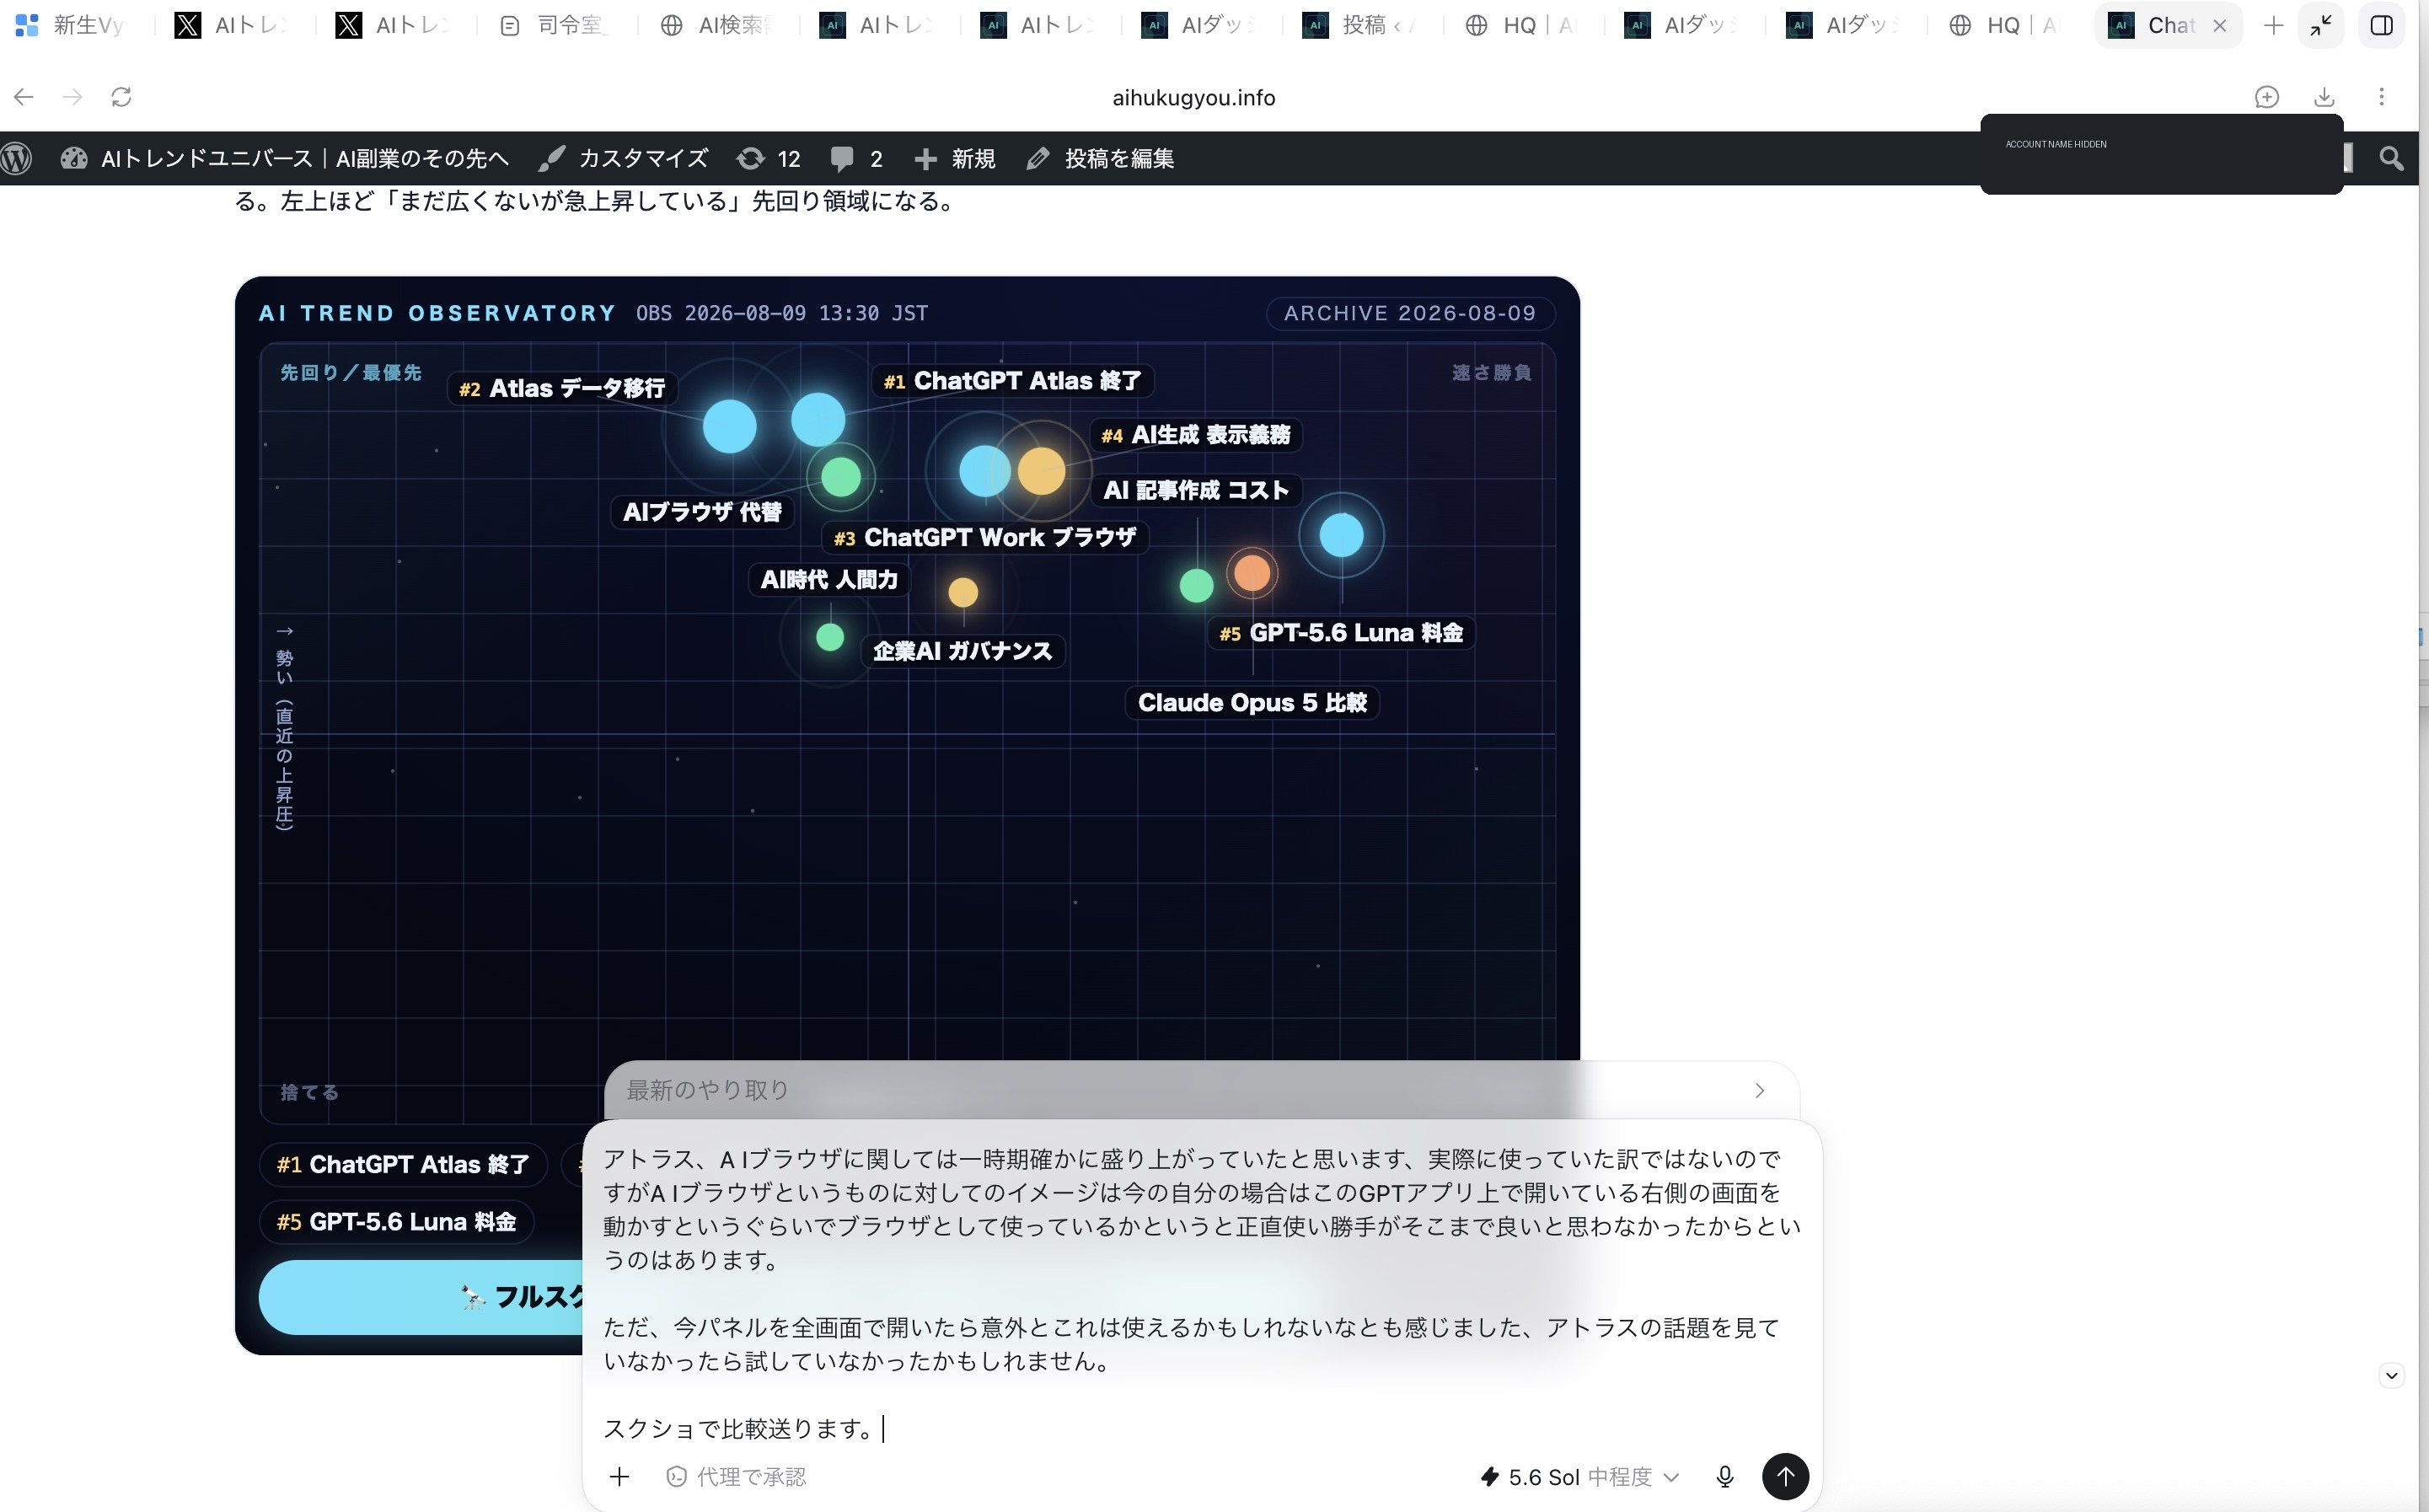This screenshot has width=2429, height=1512.
Task: Toggle the sidebar panel icon
Action: coord(2381,26)
